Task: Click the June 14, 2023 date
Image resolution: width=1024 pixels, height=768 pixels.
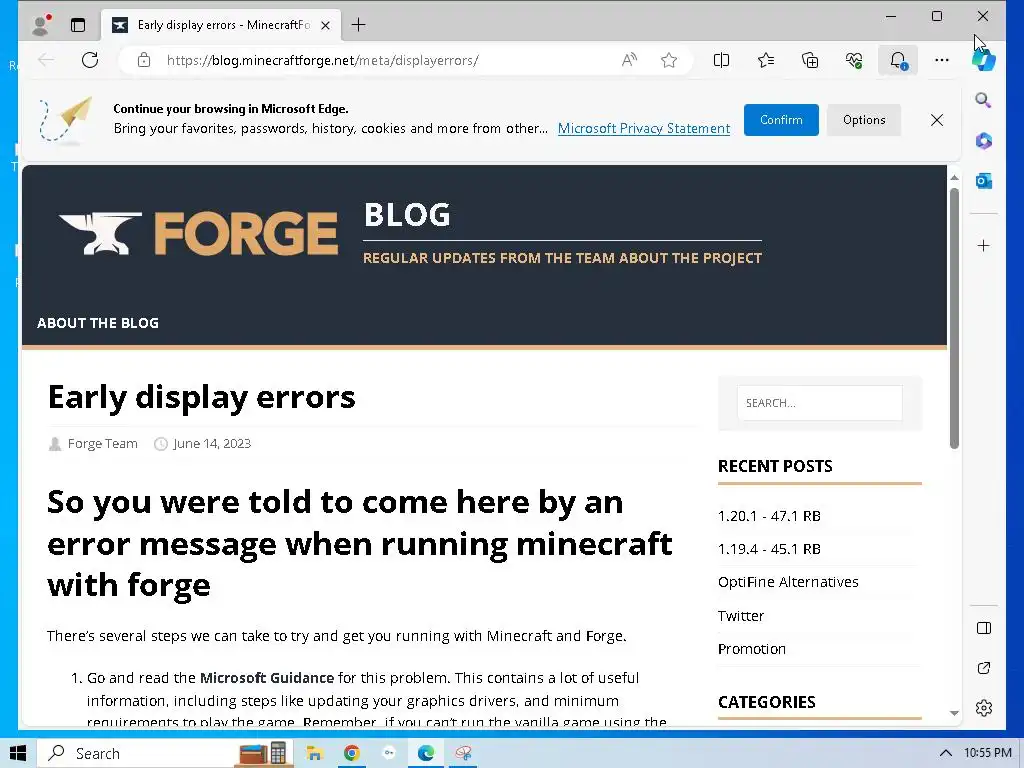Action: pyautogui.click(x=212, y=444)
